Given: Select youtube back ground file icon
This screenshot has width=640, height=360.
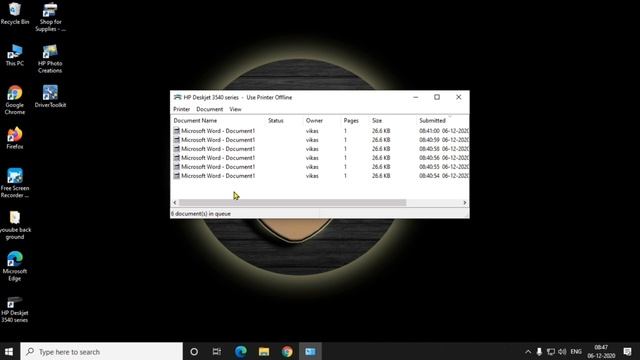Looking at the screenshot, I should pyautogui.click(x=15, y=225).
